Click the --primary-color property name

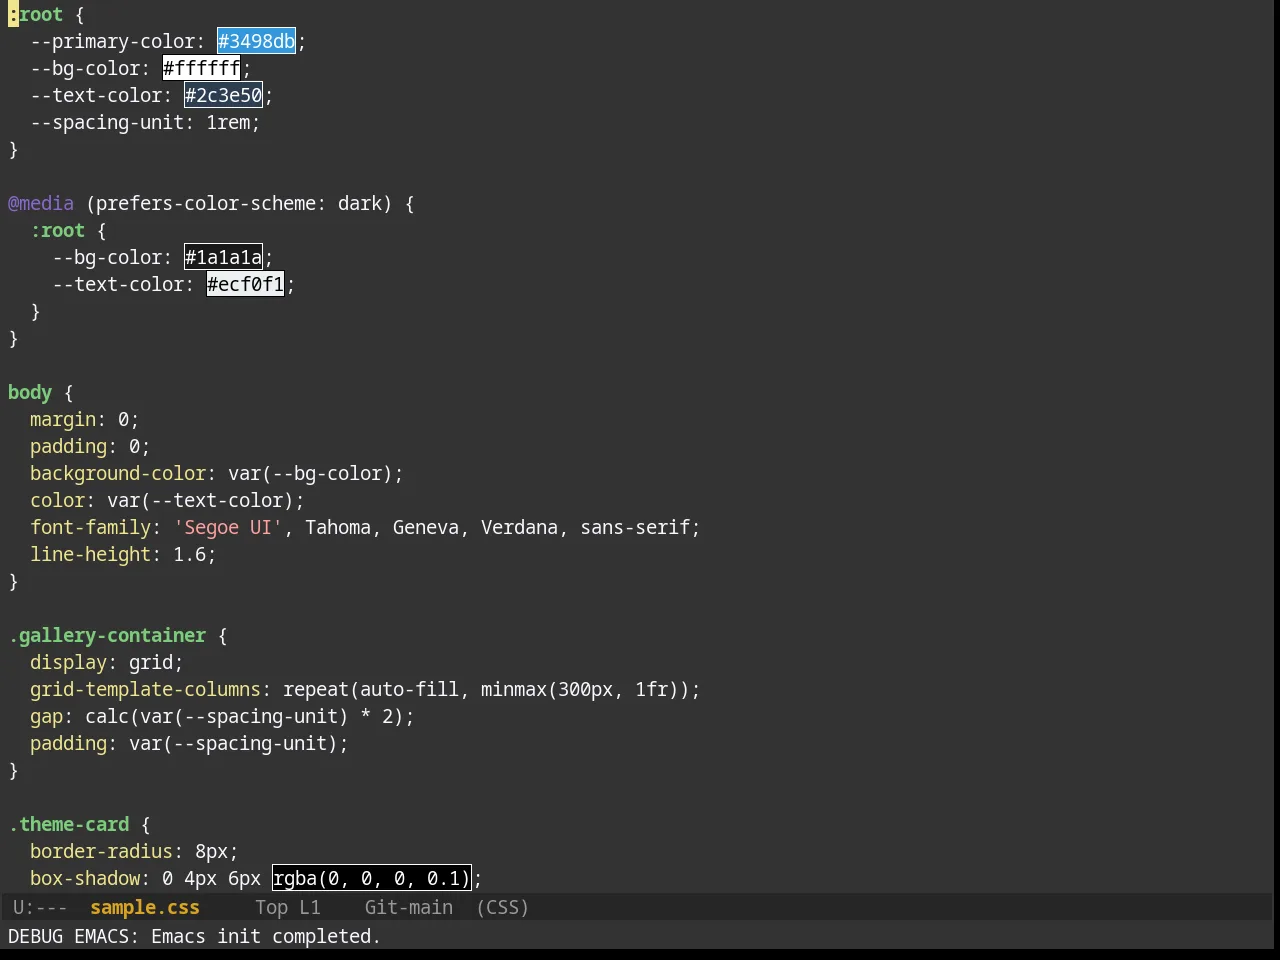[x=112, y=41]
